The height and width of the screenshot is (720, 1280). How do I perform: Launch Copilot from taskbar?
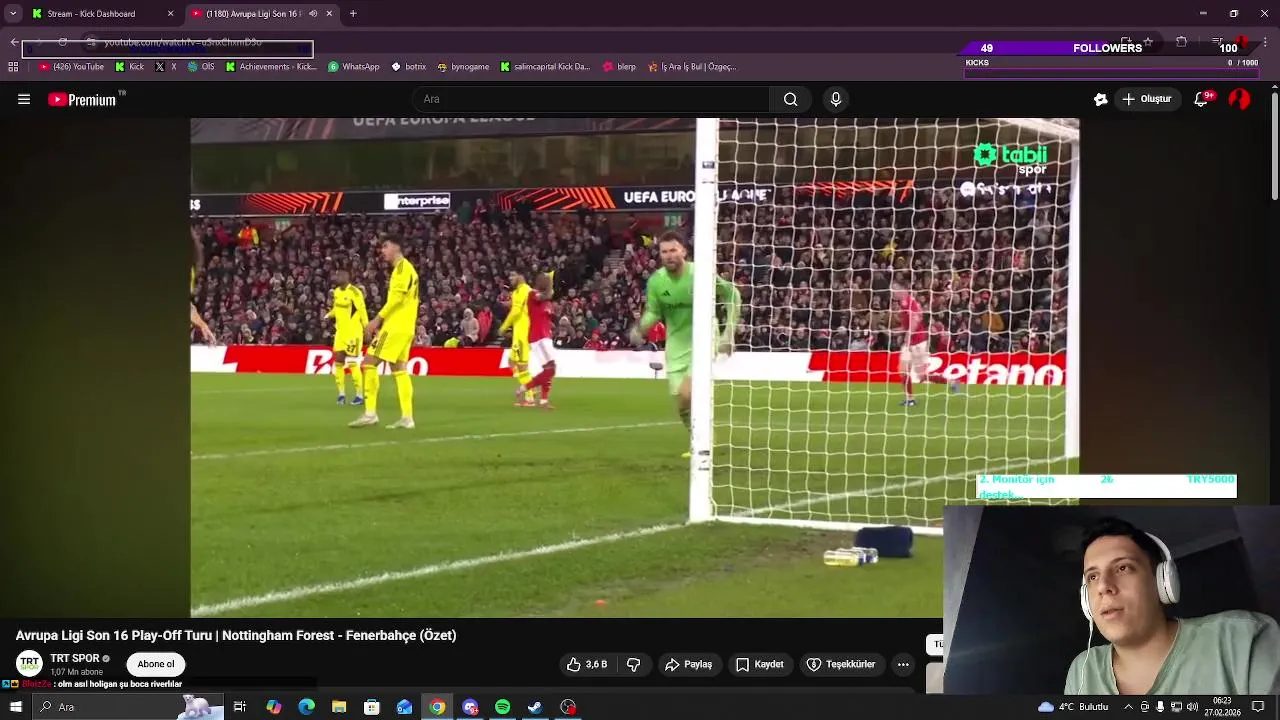point(274,707)
